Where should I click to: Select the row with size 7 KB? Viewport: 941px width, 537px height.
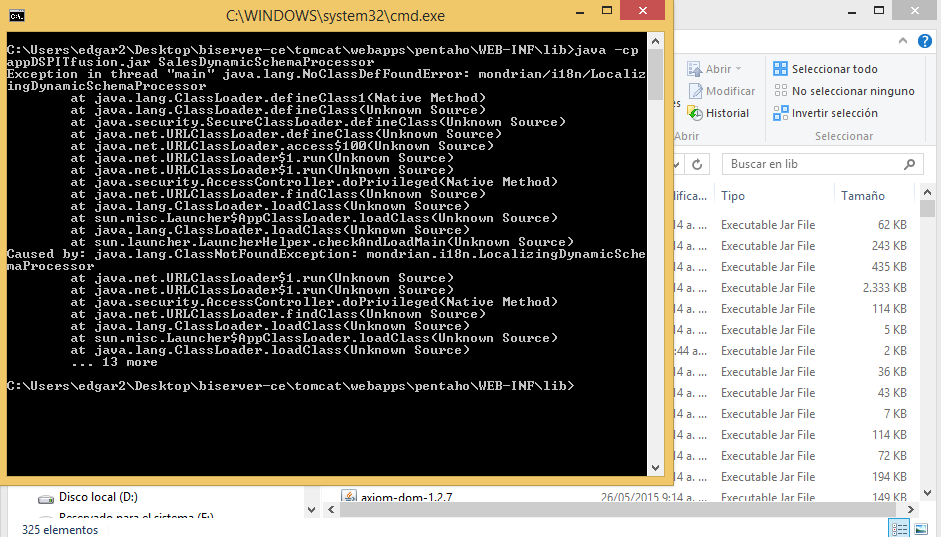[x=796, y=414]
